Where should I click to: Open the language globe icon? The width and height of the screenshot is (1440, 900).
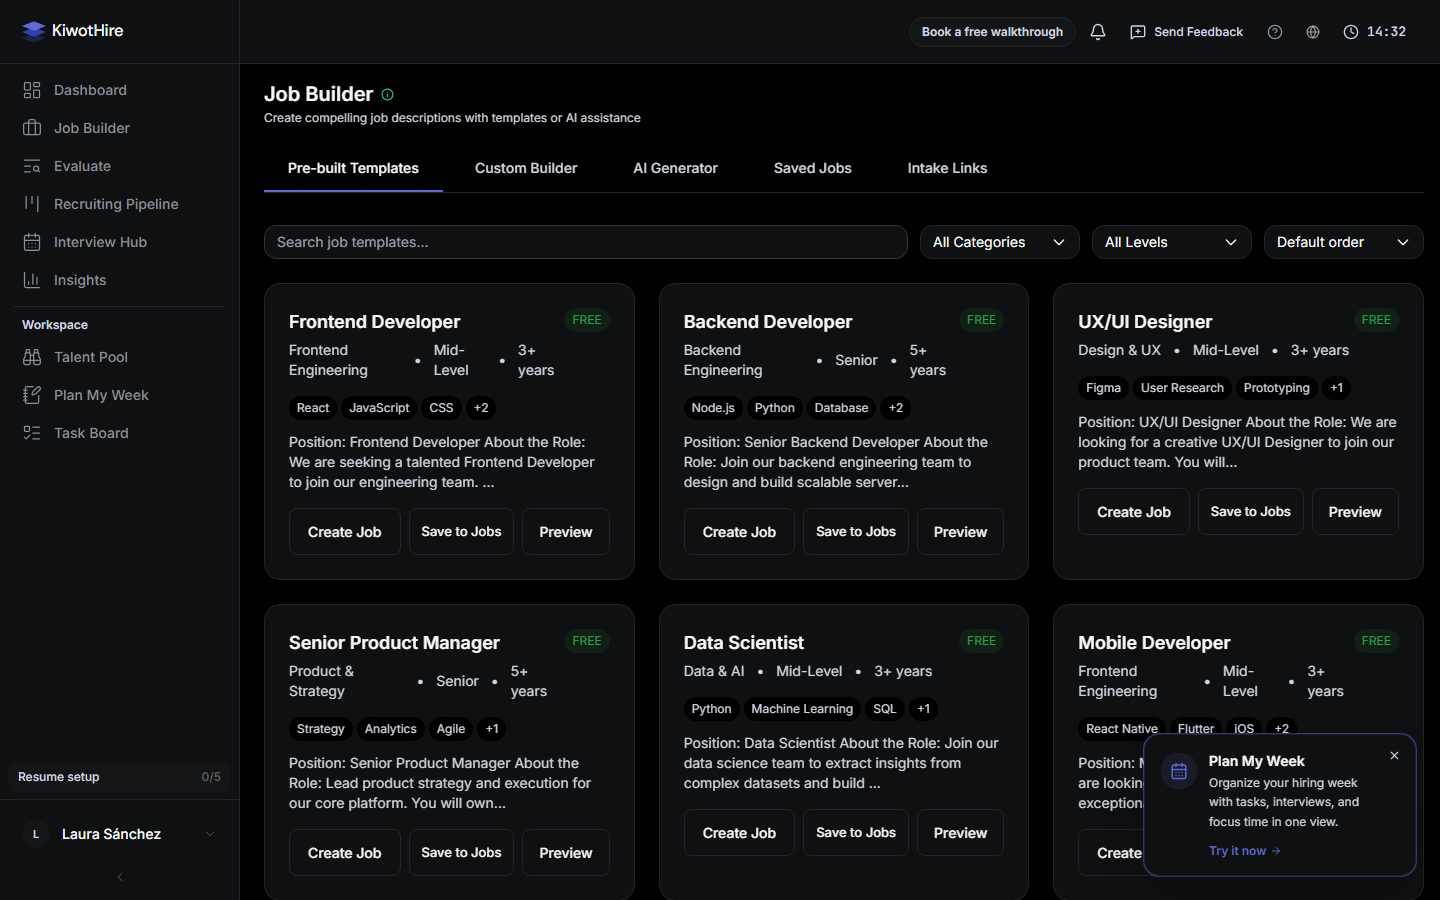pyautogui.click(x=1313, y=32)
